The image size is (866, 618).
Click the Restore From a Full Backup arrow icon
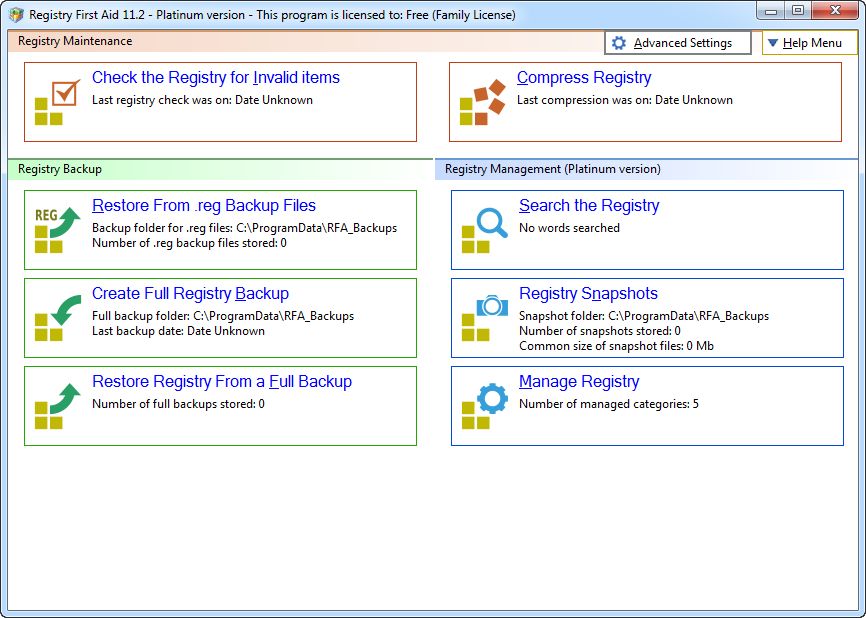[57, 406]
